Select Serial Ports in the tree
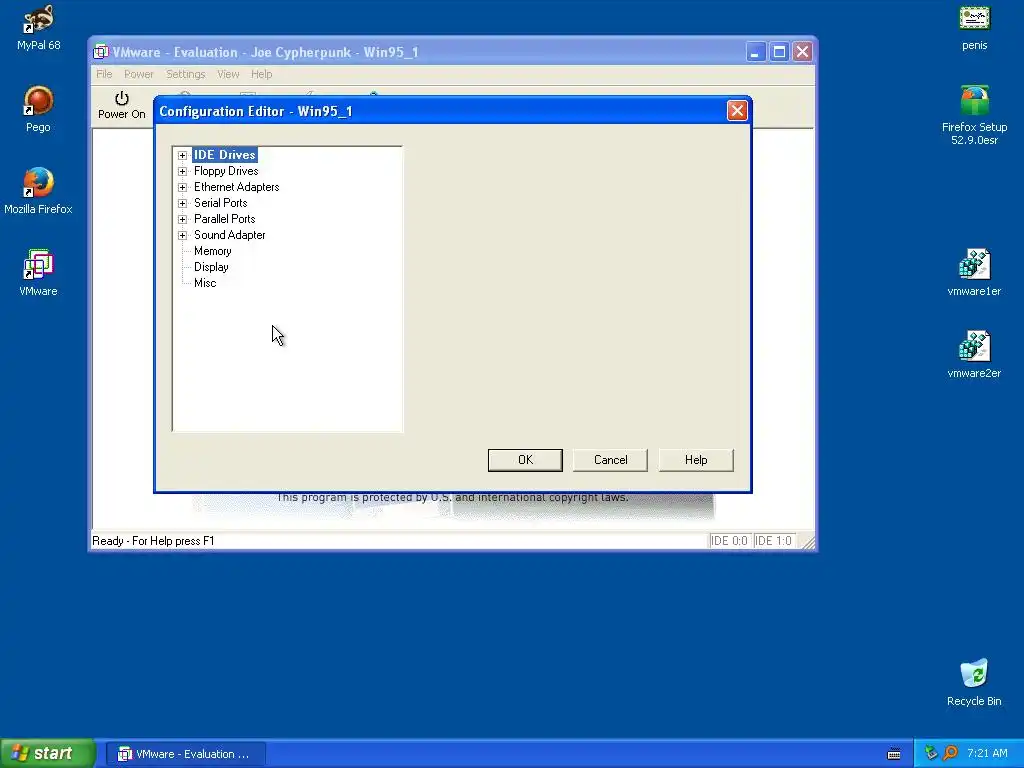 (221, 203)
